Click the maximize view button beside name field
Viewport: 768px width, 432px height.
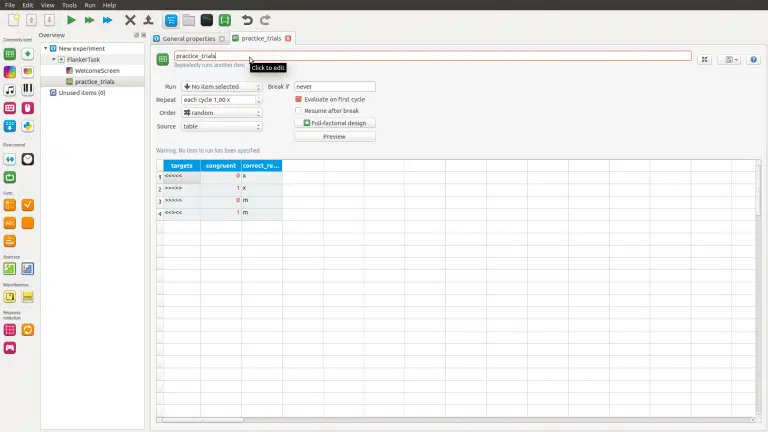coord(704,59)
